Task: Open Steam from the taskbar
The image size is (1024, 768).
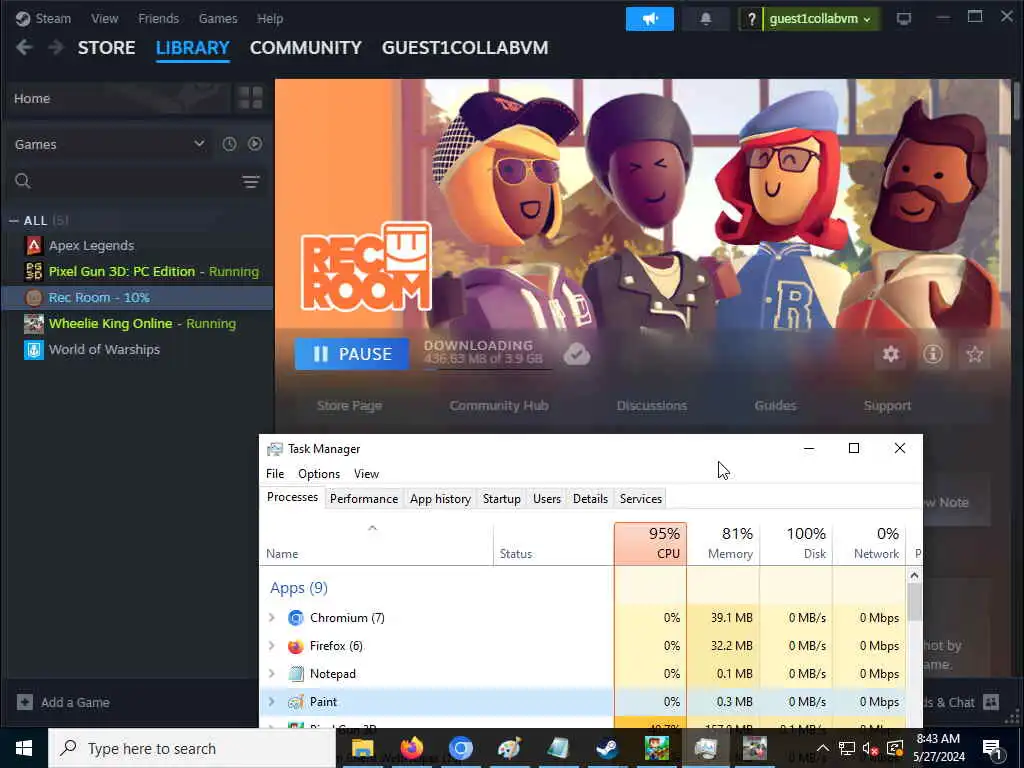Action: 607,748
